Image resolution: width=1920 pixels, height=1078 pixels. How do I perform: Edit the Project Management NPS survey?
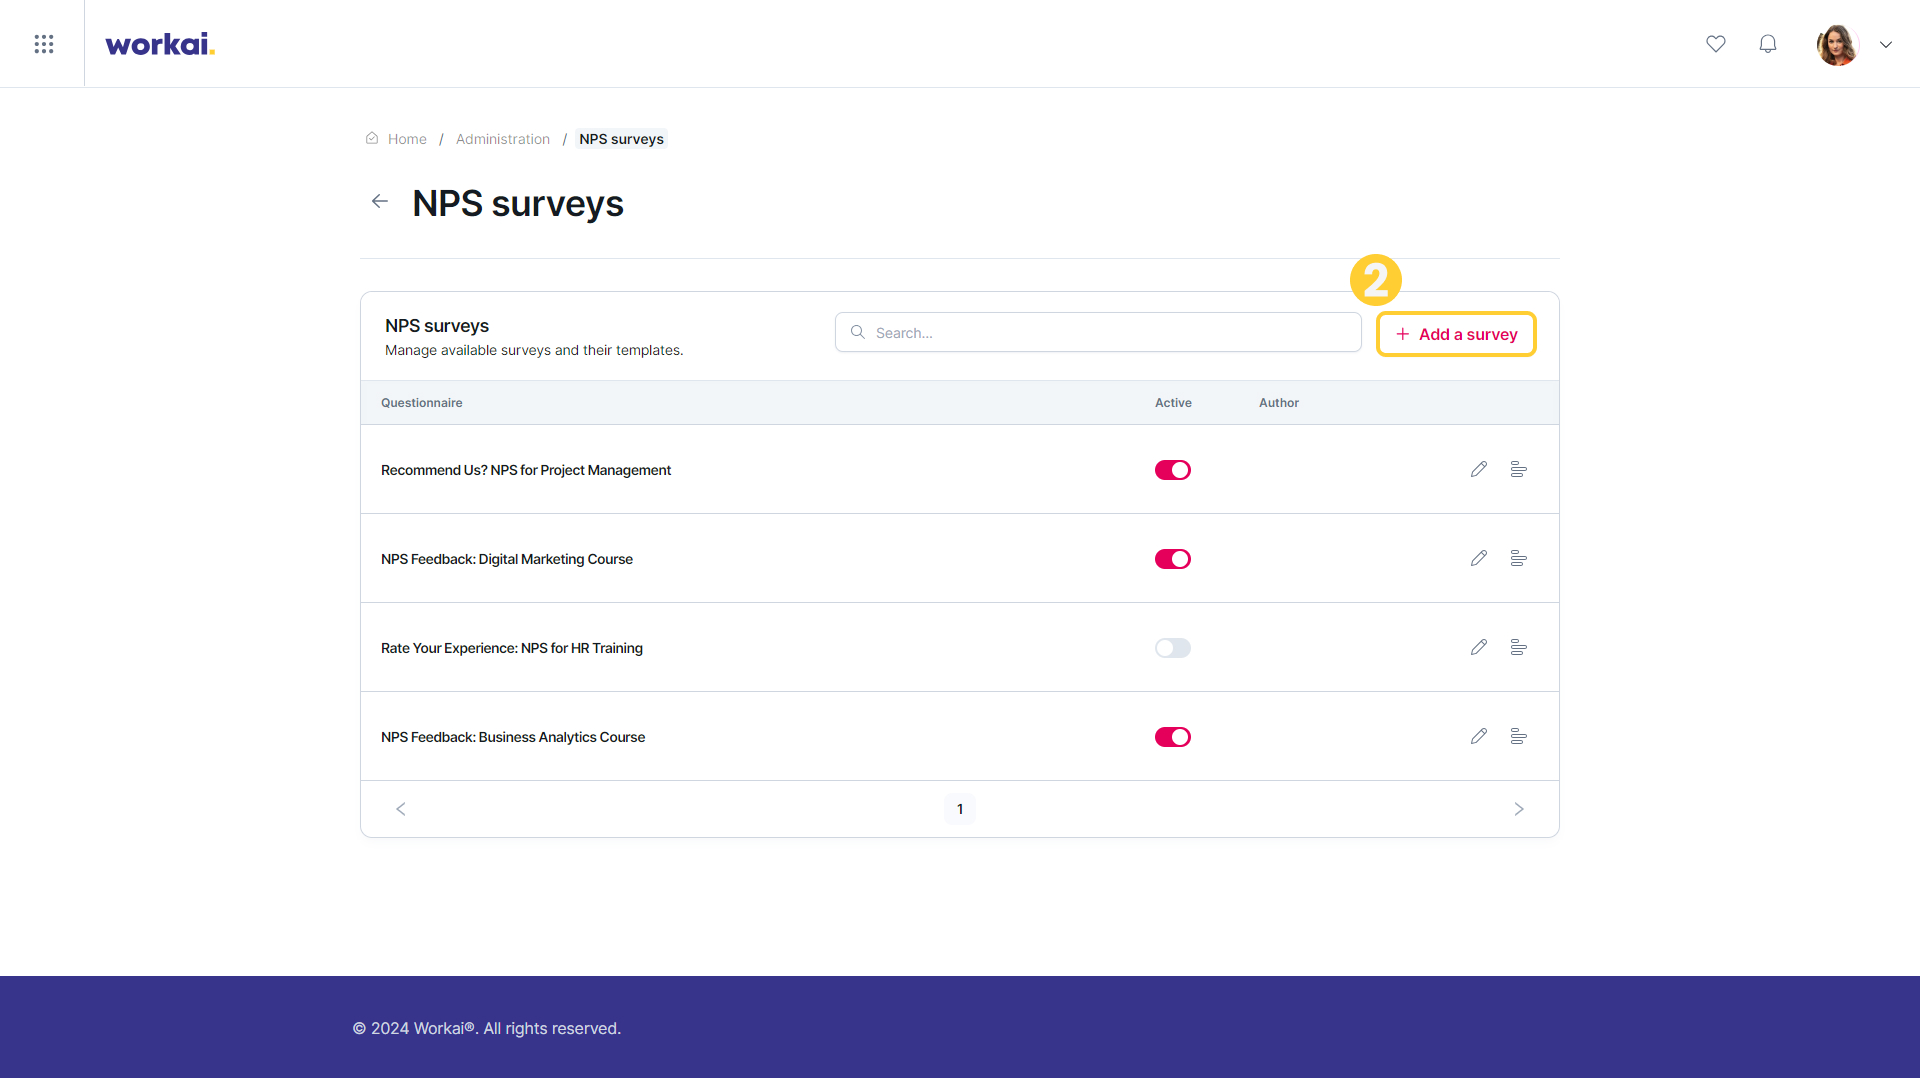[x=1479, y=469]
